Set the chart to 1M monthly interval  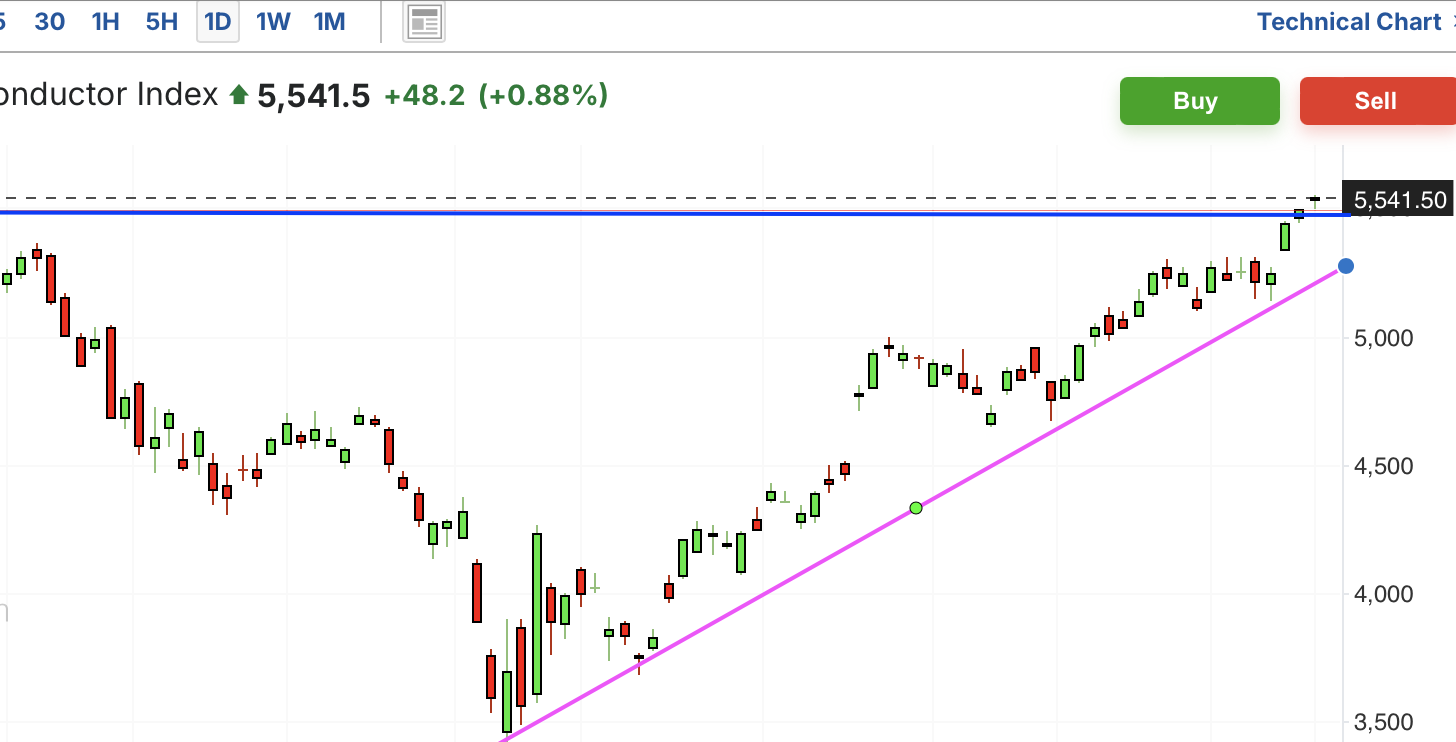329,22
